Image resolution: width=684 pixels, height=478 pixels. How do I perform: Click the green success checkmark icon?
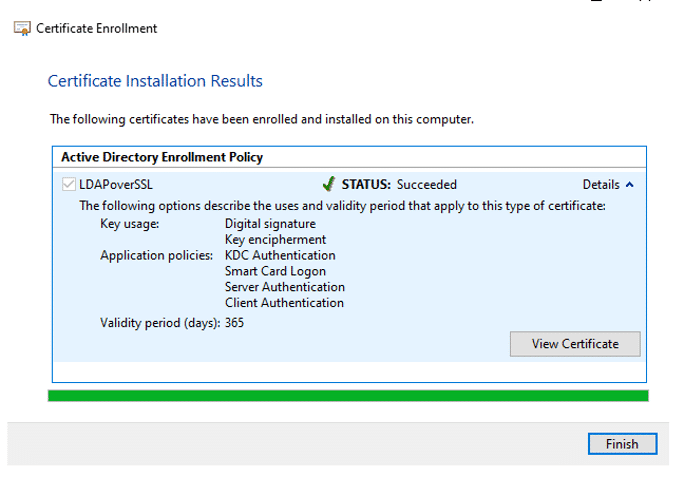coord(328,184)
